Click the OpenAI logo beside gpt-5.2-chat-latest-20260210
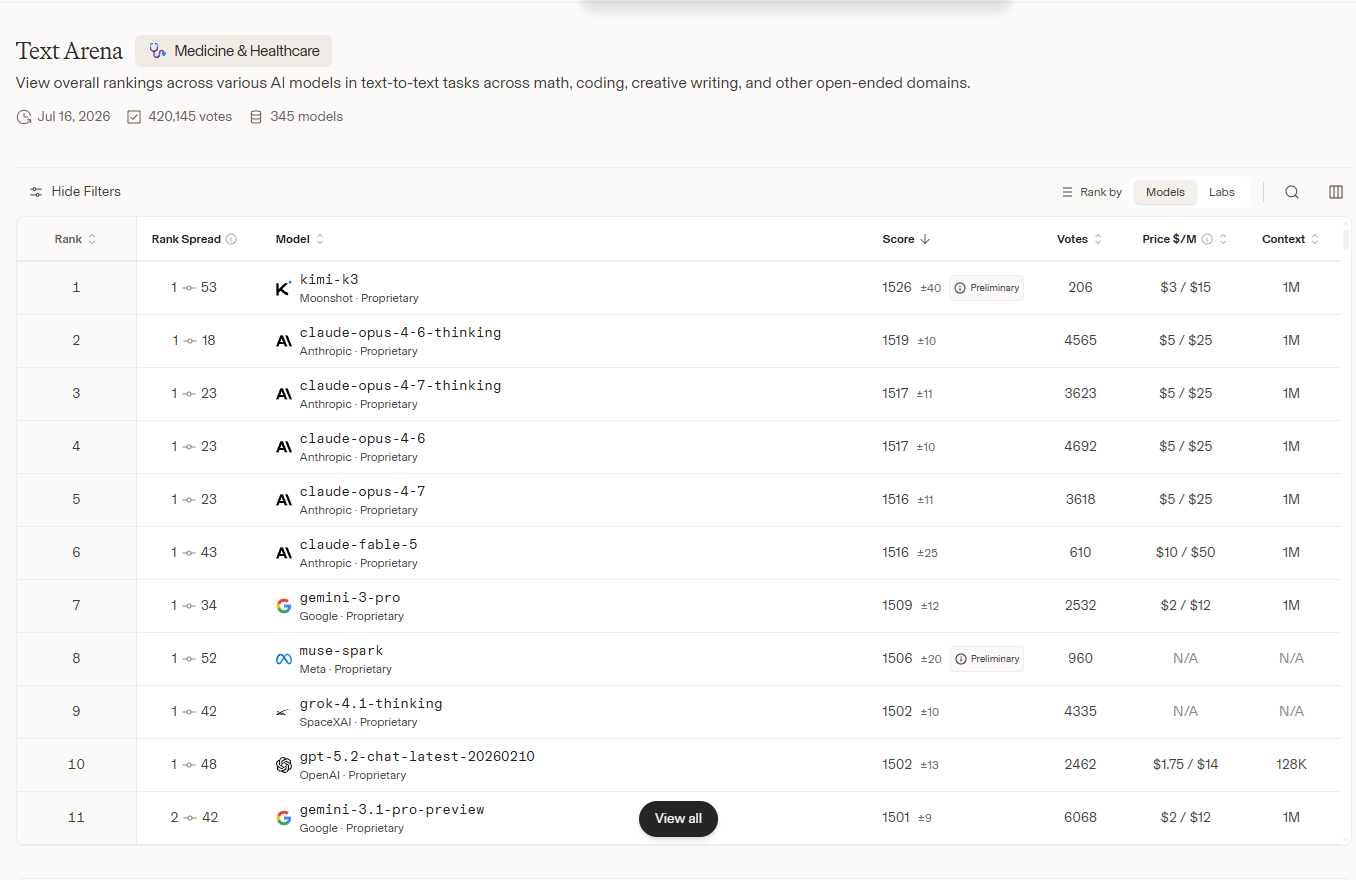The image size is (1356, 880). (284, 765)
